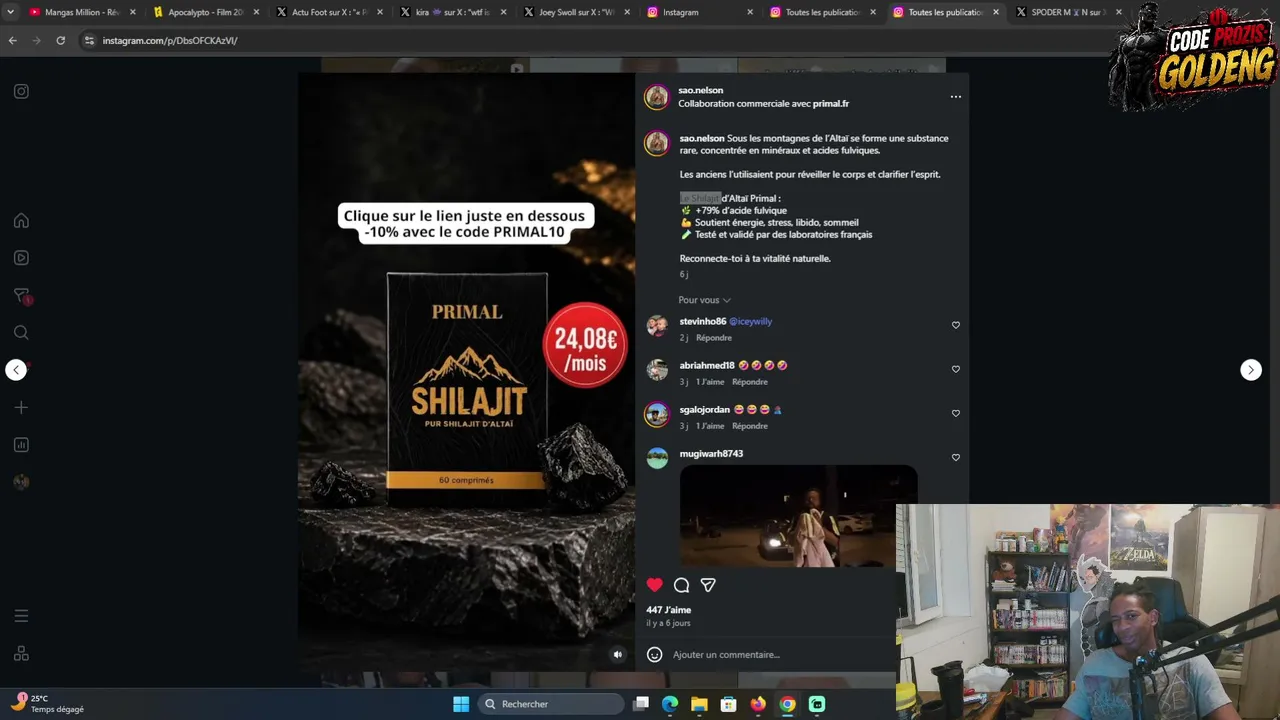Image resolution: width=1280 pixels, height=720 pixels.
Task: Open Task View on the taskbar
Action: click(x=641, y=704)
